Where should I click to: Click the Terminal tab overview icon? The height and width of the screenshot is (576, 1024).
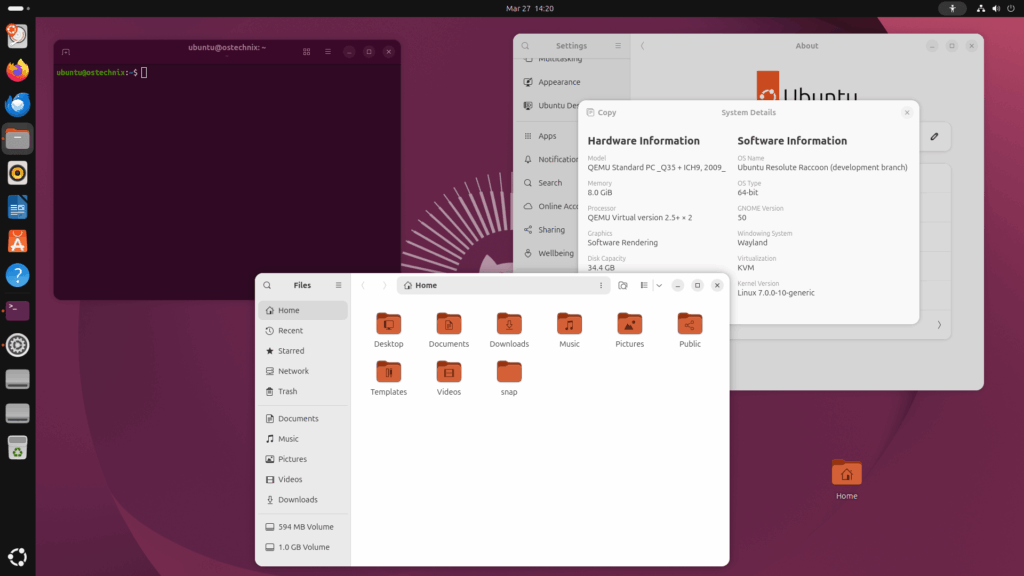(x=306, y=52)
